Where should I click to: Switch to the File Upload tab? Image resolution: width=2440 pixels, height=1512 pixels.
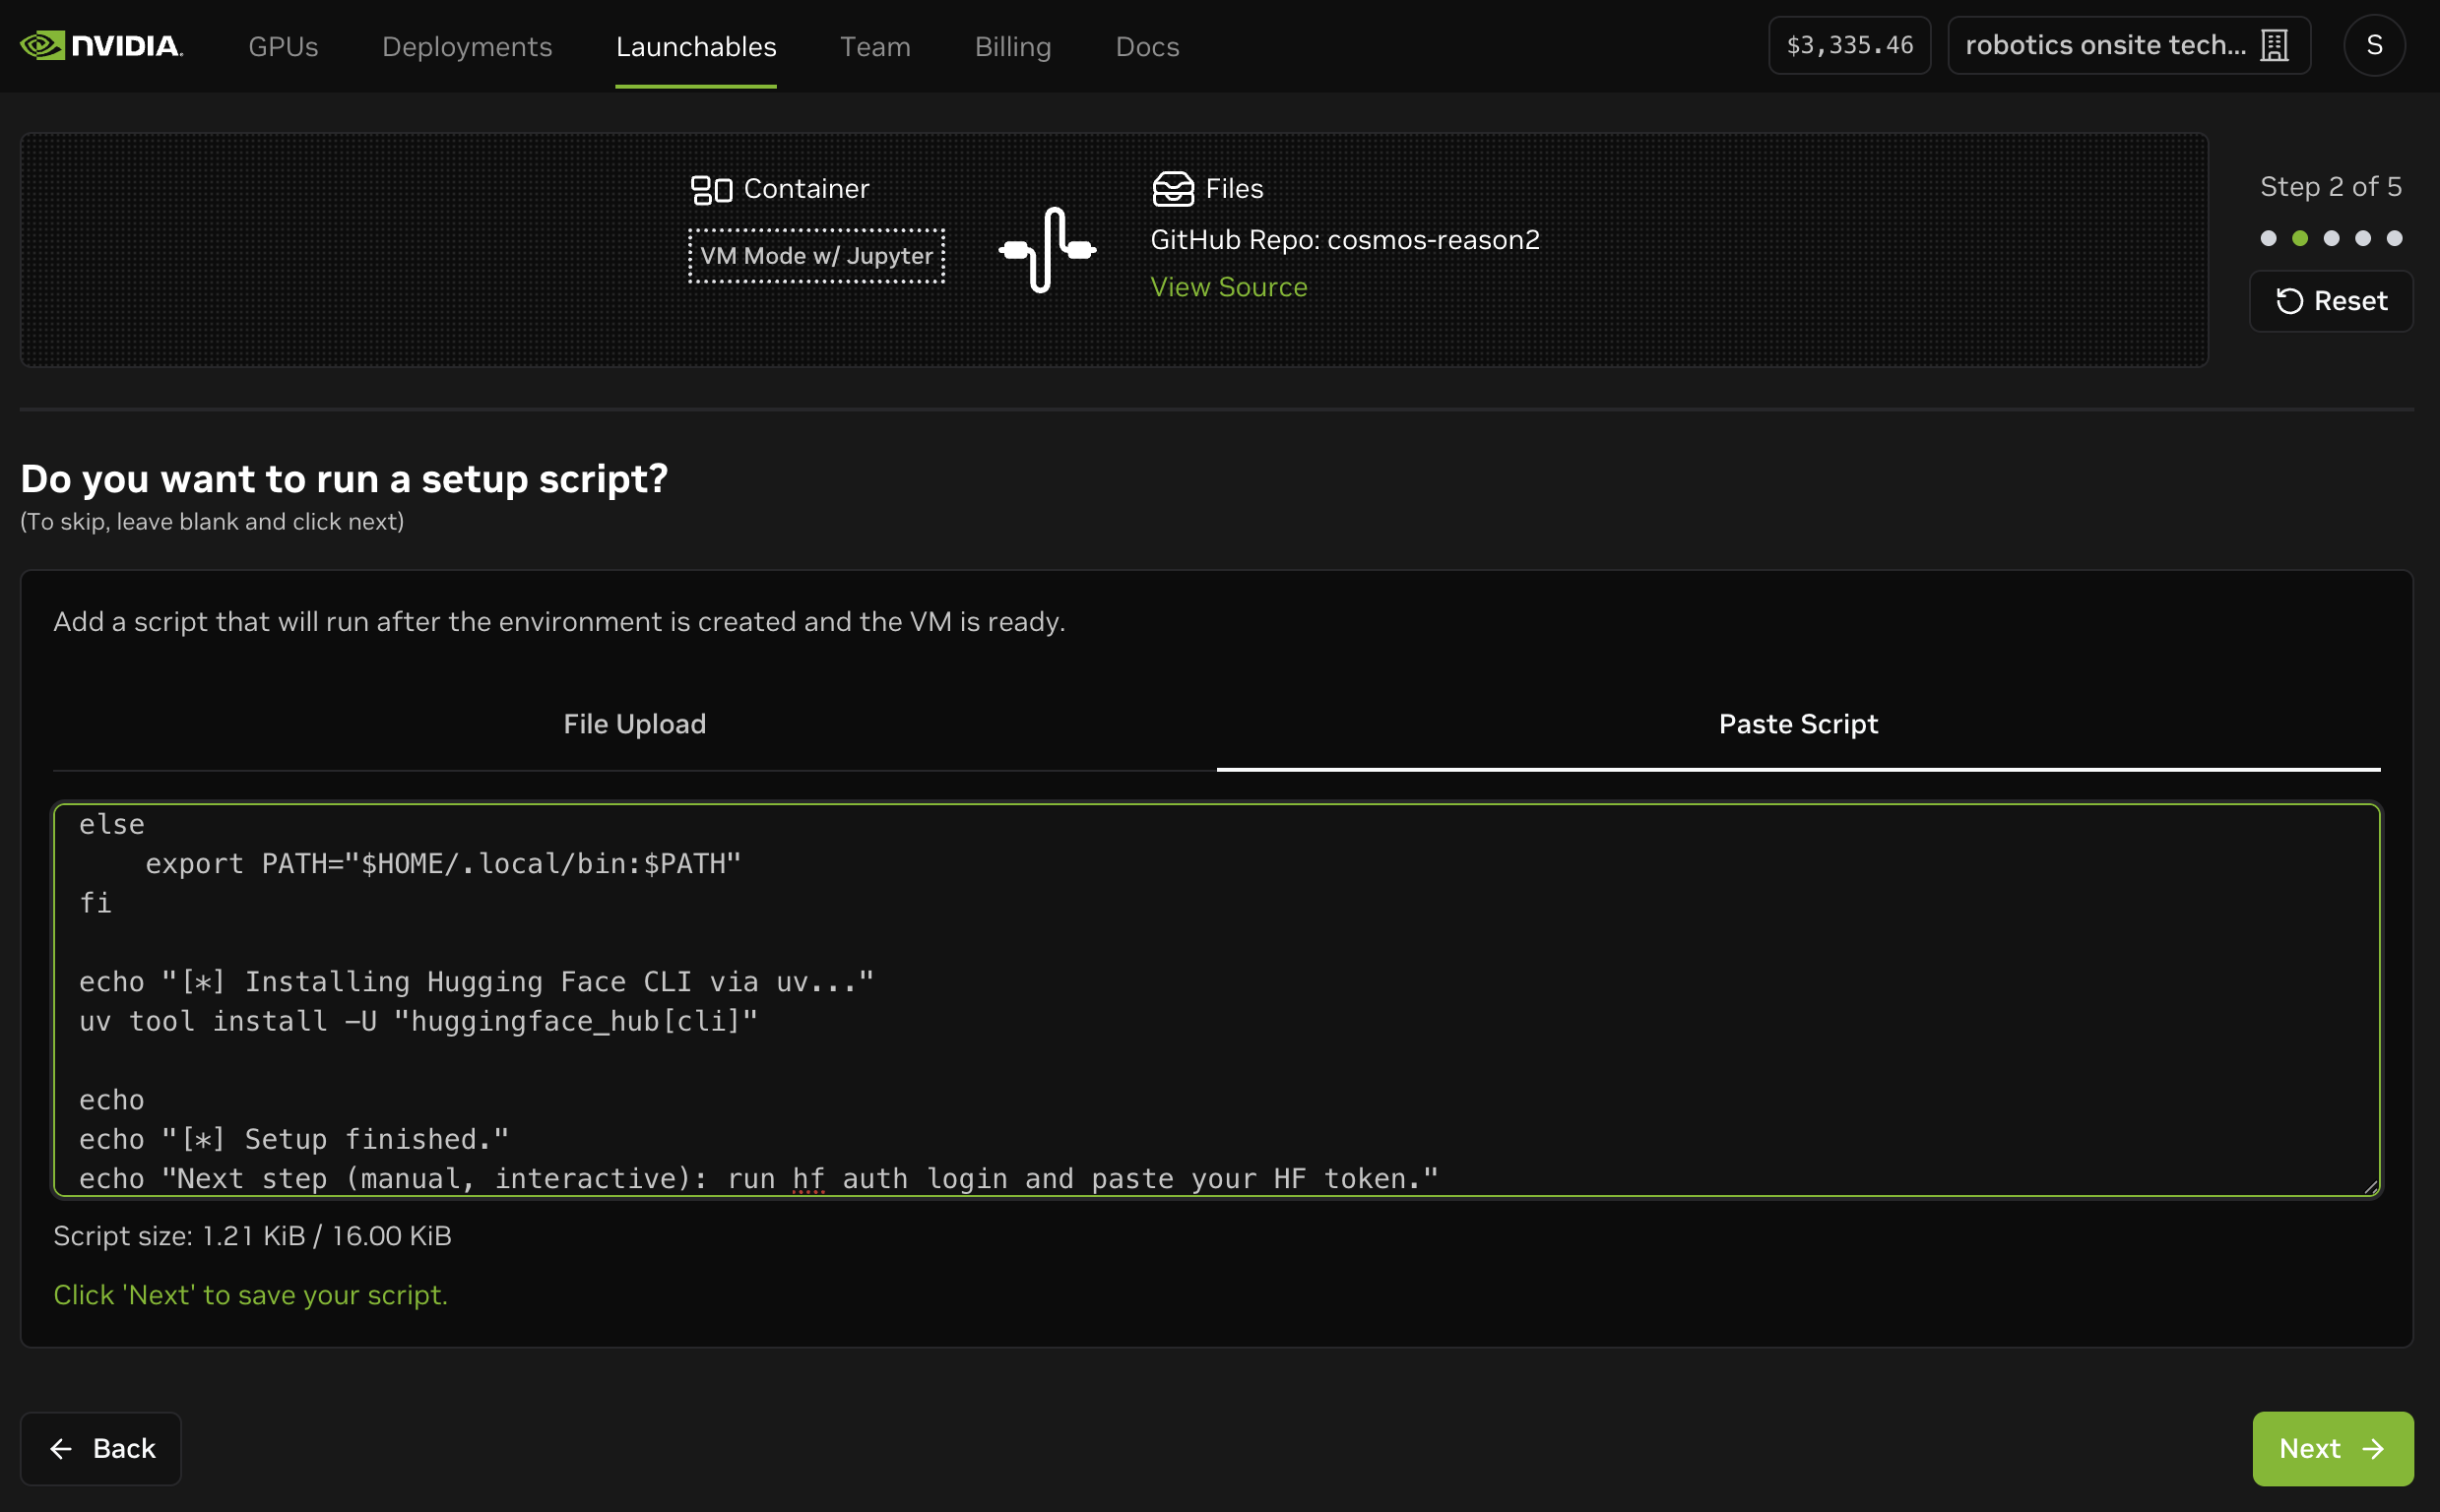634,723
